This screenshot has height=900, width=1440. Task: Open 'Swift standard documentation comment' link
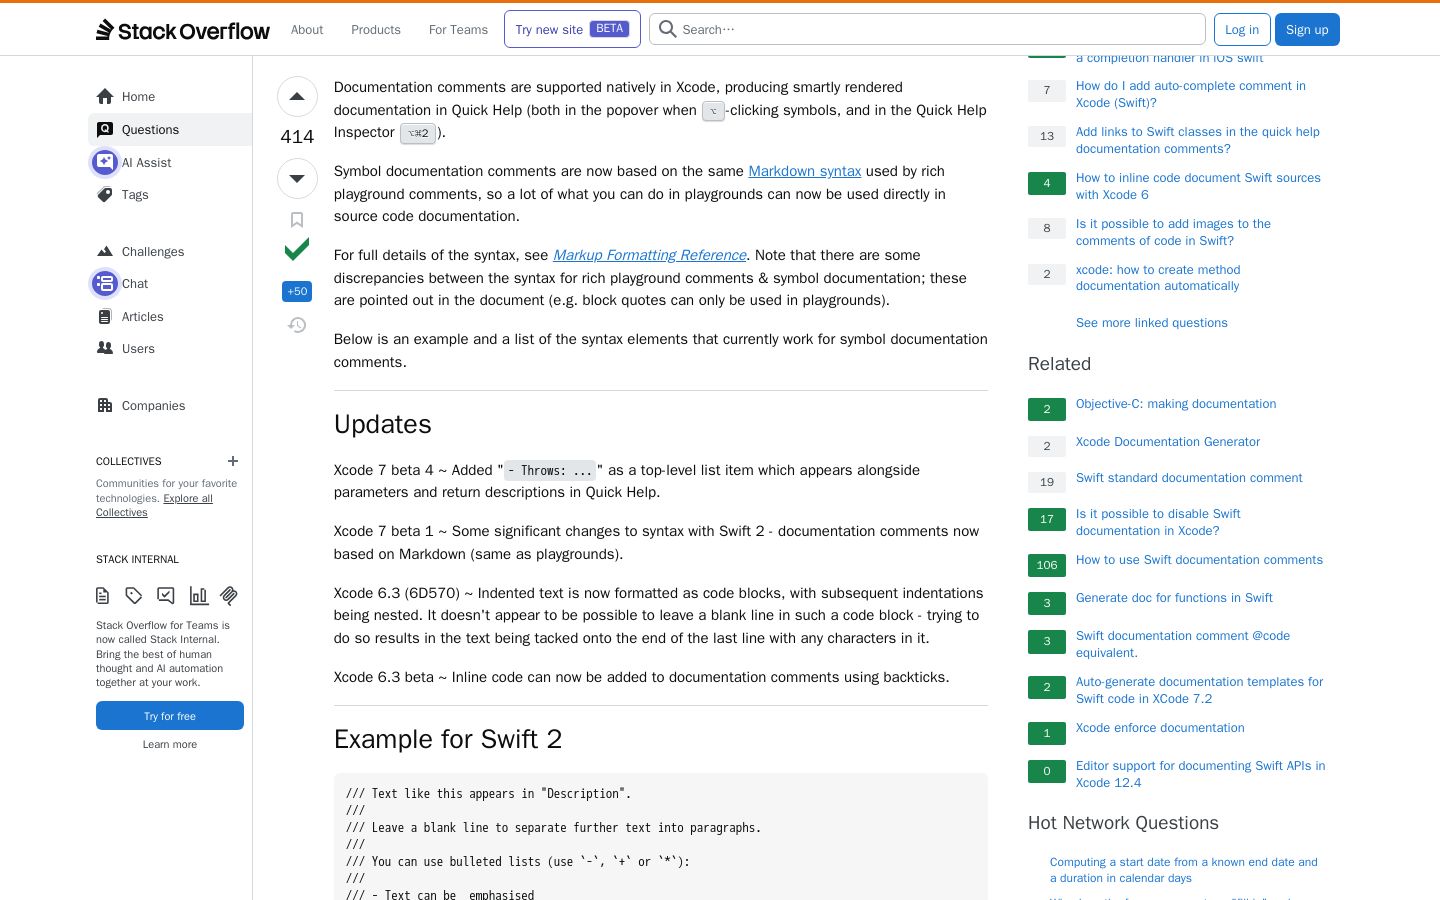[x=1189, y=478]
